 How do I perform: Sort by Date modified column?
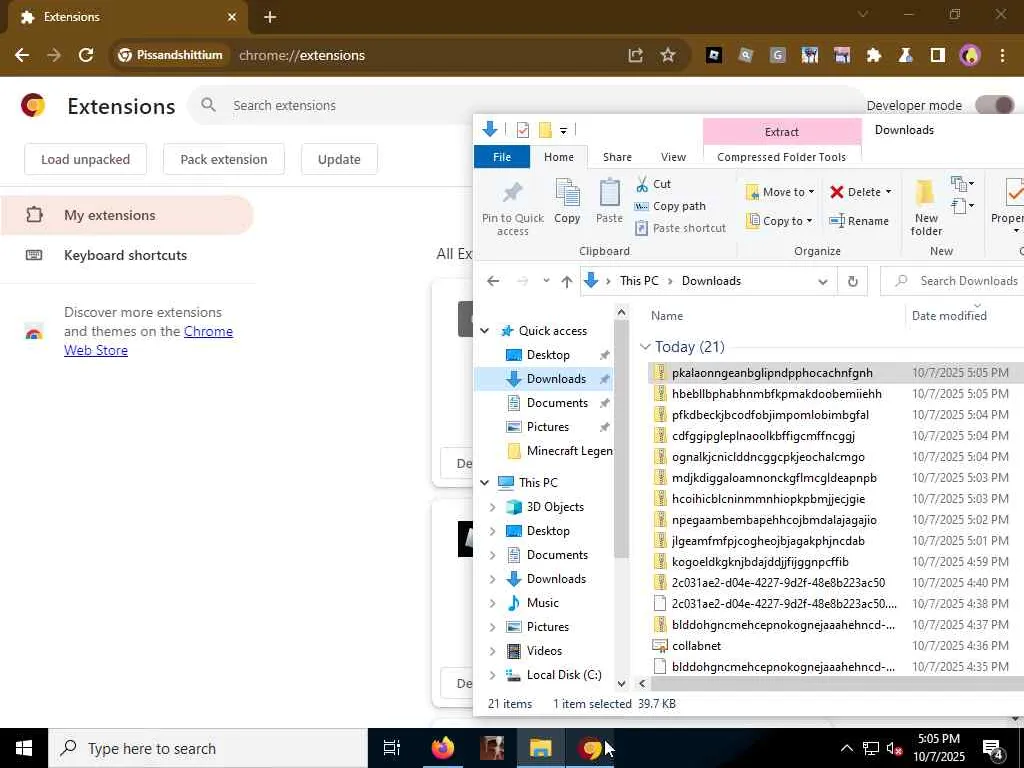pyautogui.click(x=949, y=315)
